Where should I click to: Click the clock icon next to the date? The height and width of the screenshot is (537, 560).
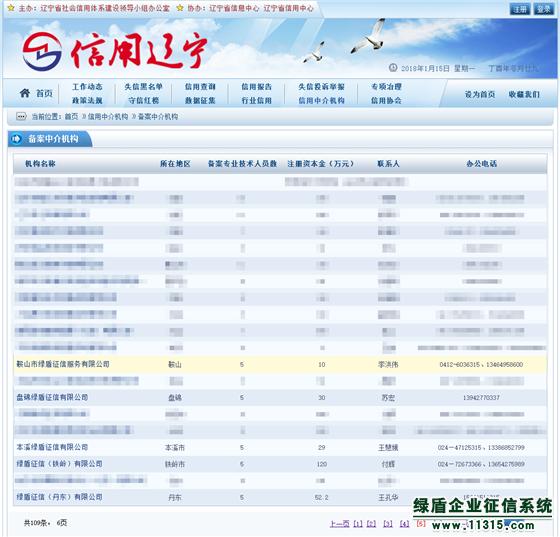[x=393, y=67]
